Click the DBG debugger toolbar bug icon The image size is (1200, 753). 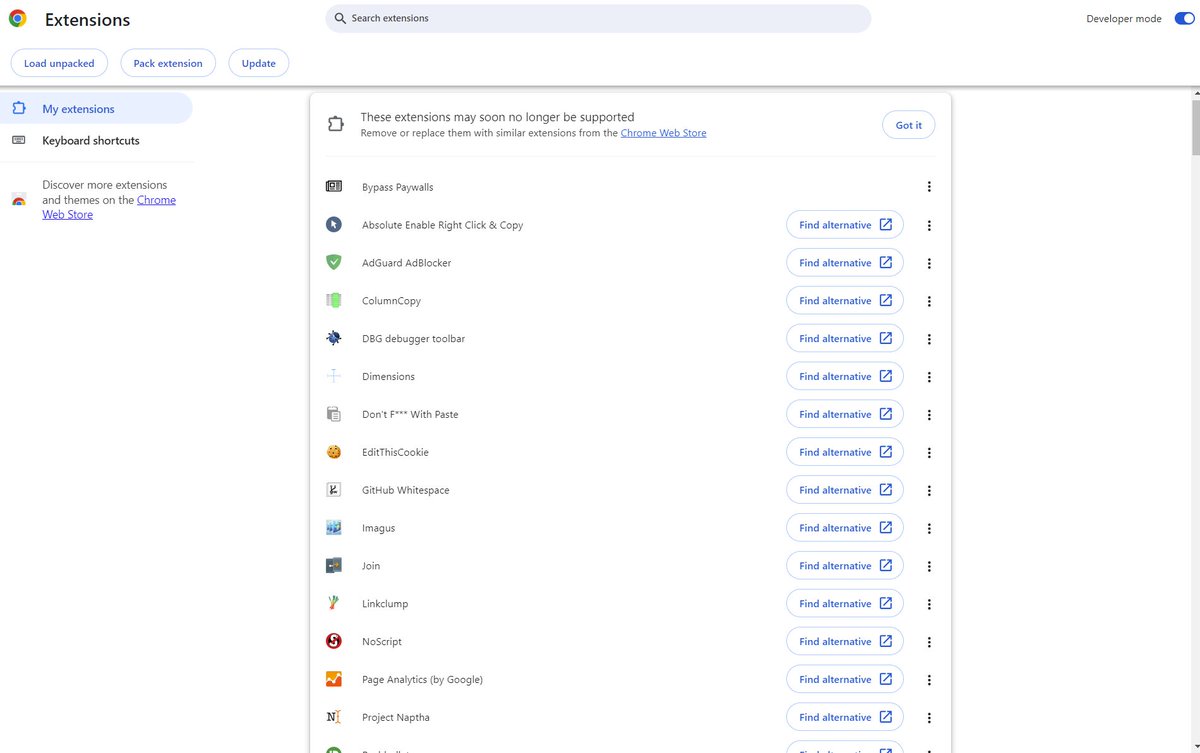334,339
